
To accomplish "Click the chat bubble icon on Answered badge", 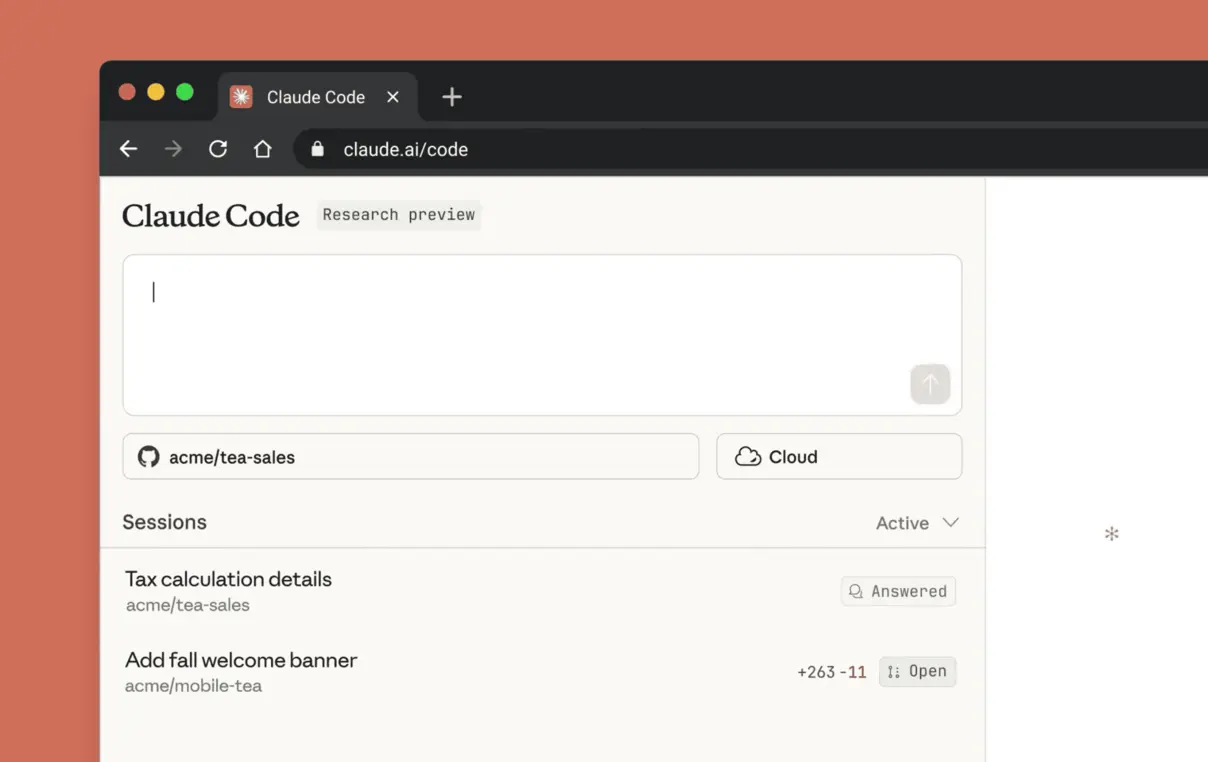I will click(x=856, y=591).
